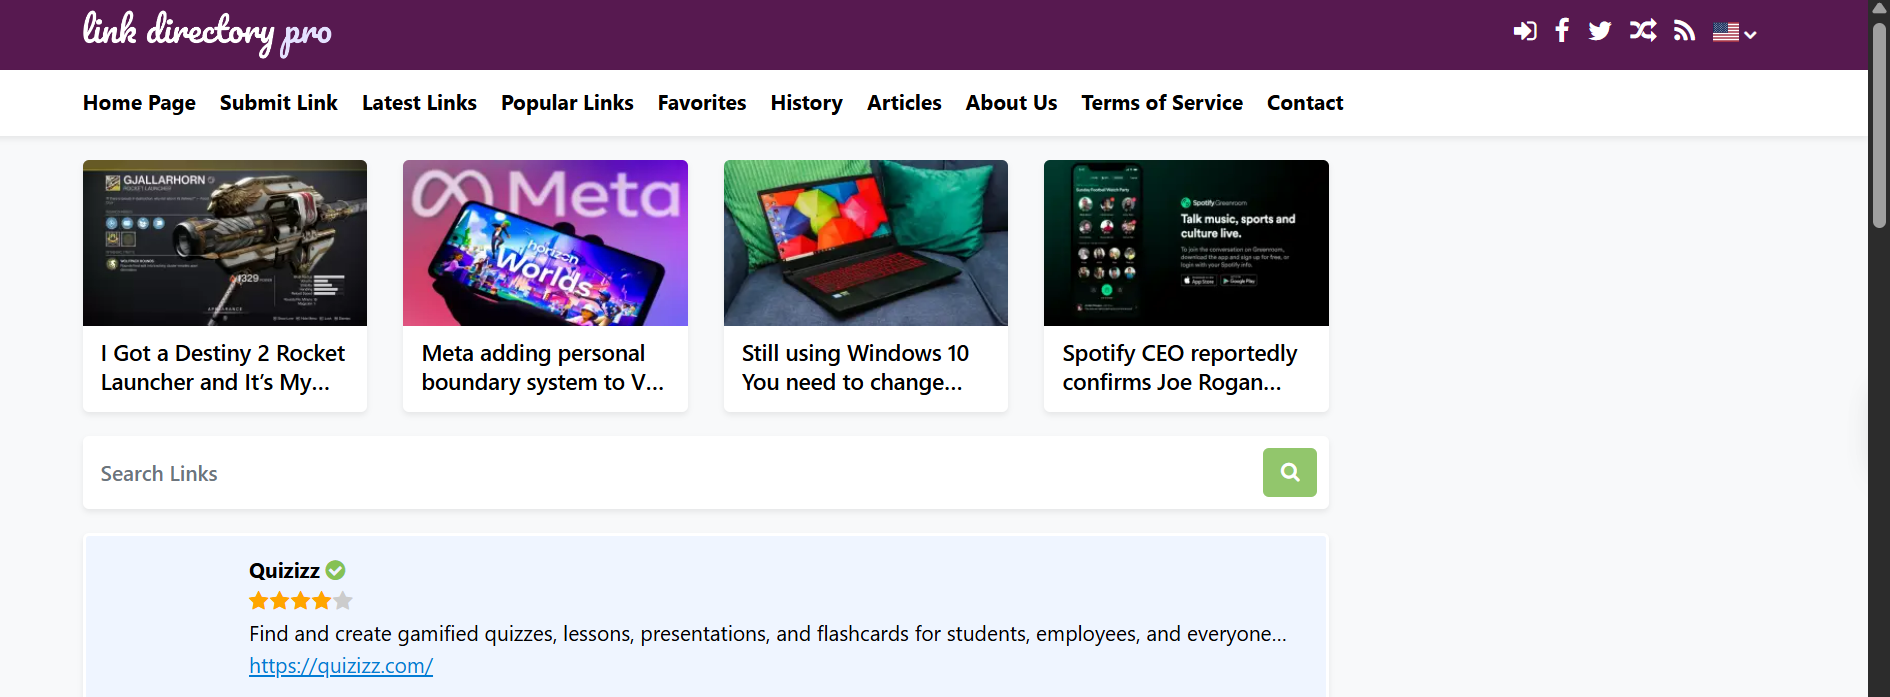Open the Meta Horizon Worlds thumbnail

point(545,243)
